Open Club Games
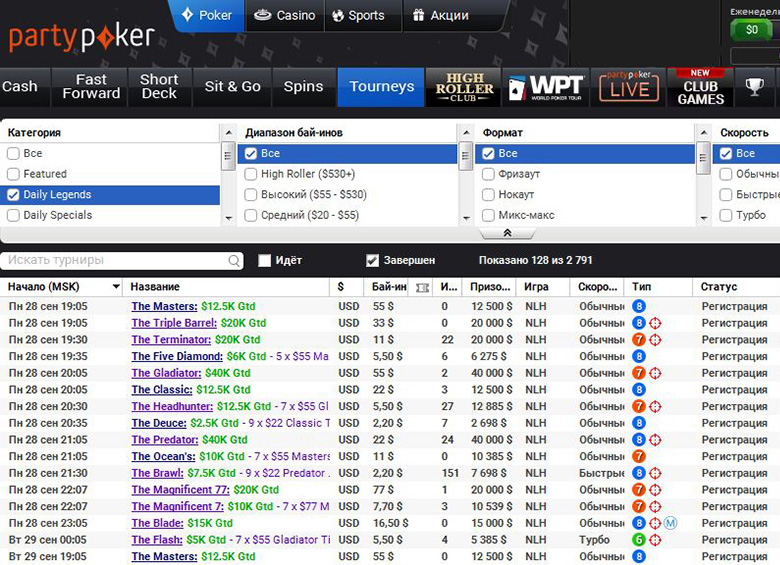 [701, 87]
